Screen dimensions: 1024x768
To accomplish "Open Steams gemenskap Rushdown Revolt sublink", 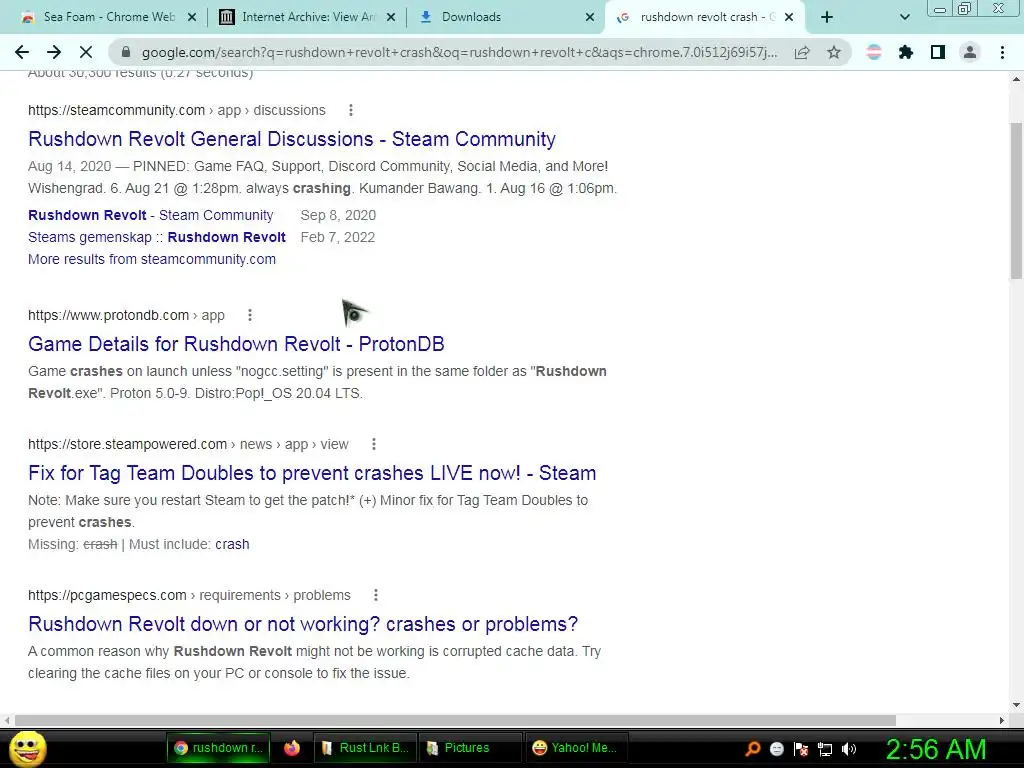I will pyautogui.click(x=157, y=237).
